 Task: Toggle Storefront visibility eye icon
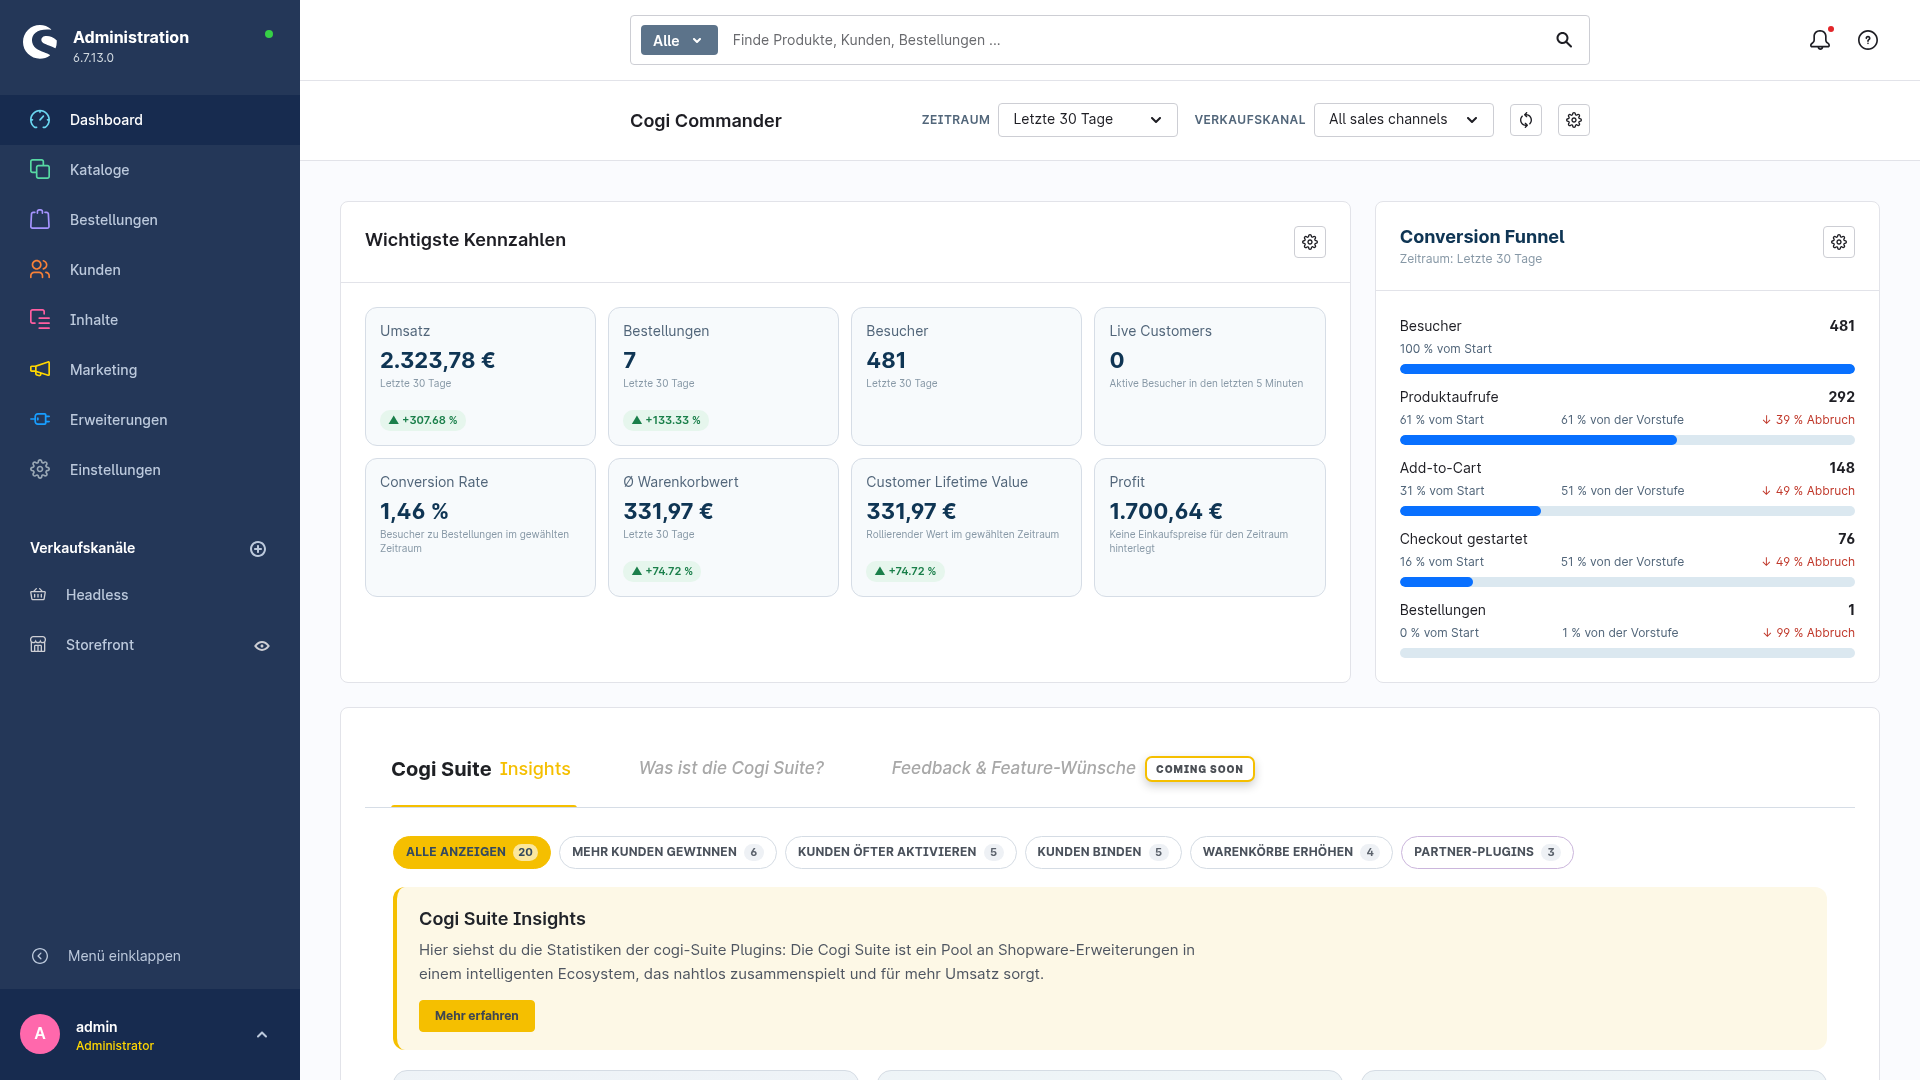(x=262, y=646)
